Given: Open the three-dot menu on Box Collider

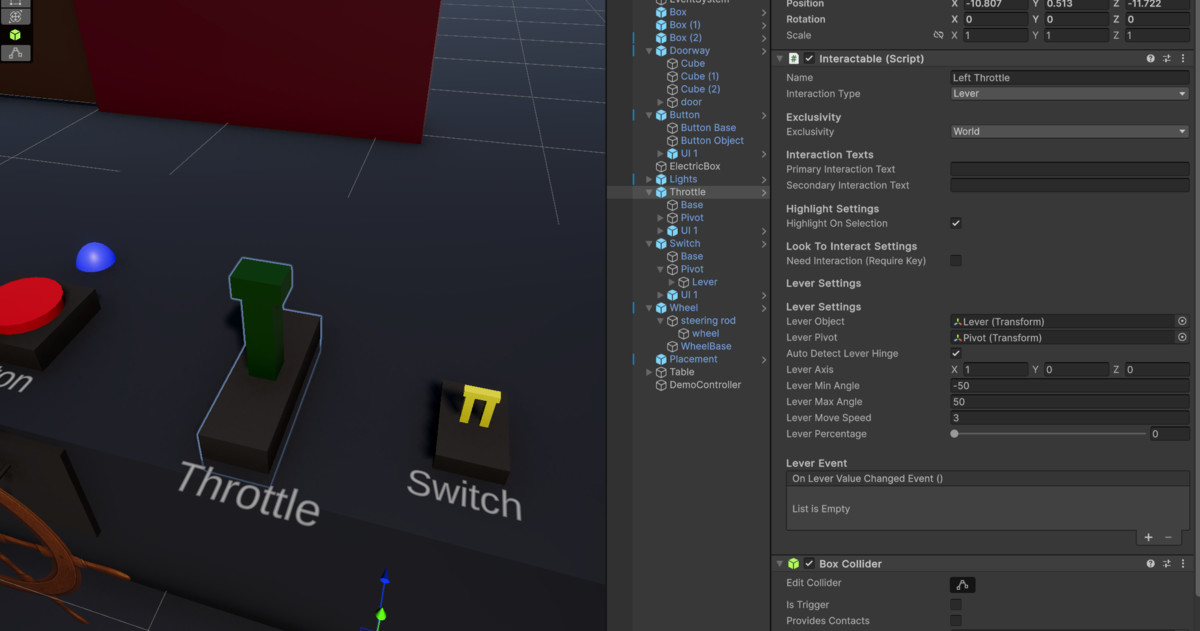Looking at the screenshot, I should (1183, 563).
